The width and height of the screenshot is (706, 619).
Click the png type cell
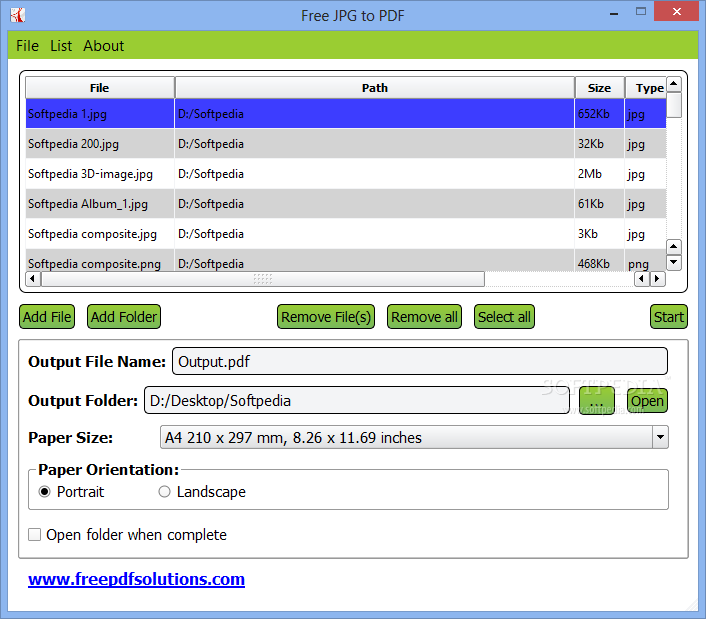click(646, 261)
